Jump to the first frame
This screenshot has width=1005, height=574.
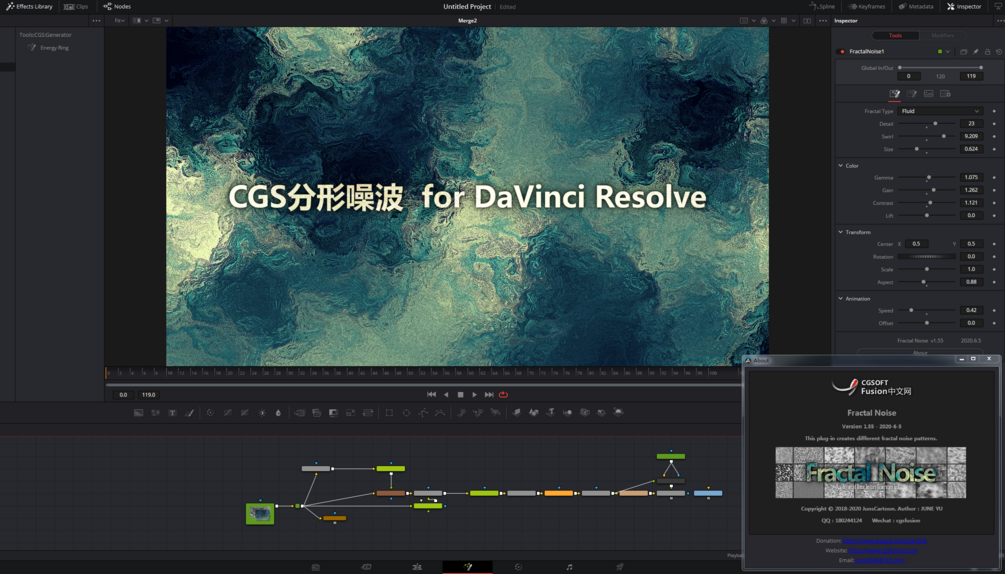click(431, 395)
